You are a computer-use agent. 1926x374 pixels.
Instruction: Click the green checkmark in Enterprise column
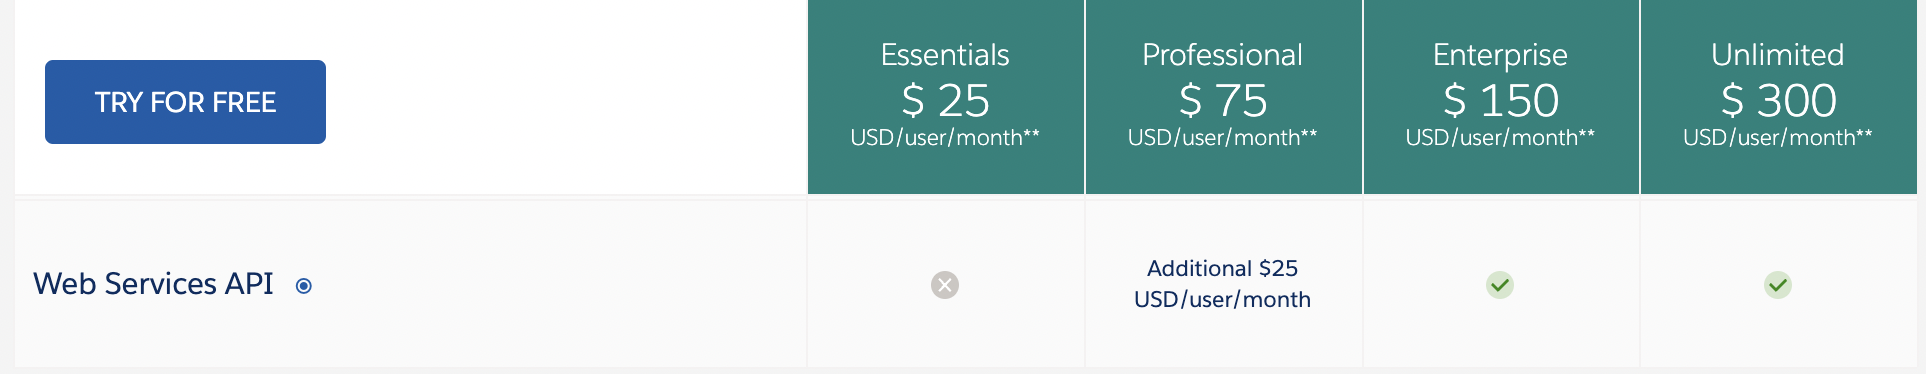(x=1500, y=285)
